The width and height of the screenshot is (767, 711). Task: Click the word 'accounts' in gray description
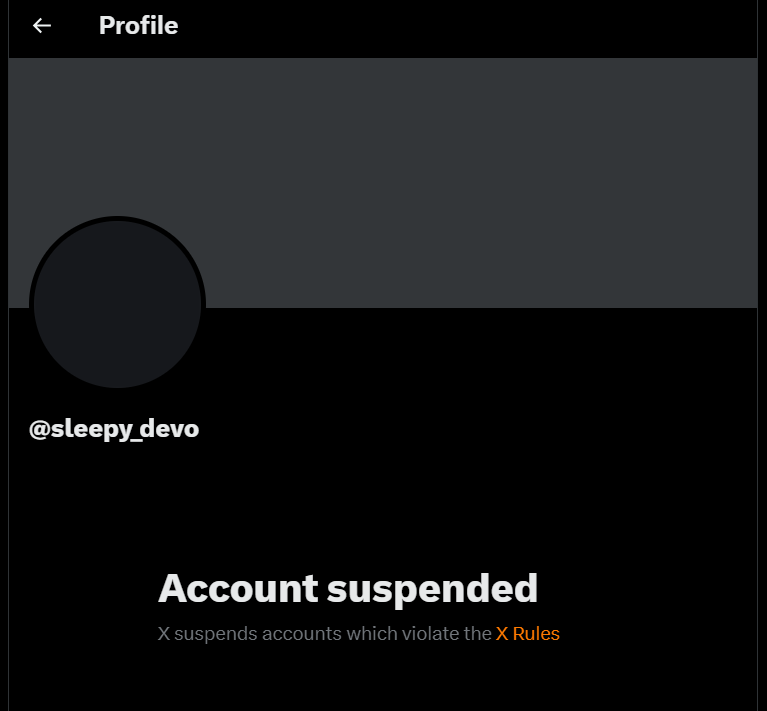click(302, 633)
